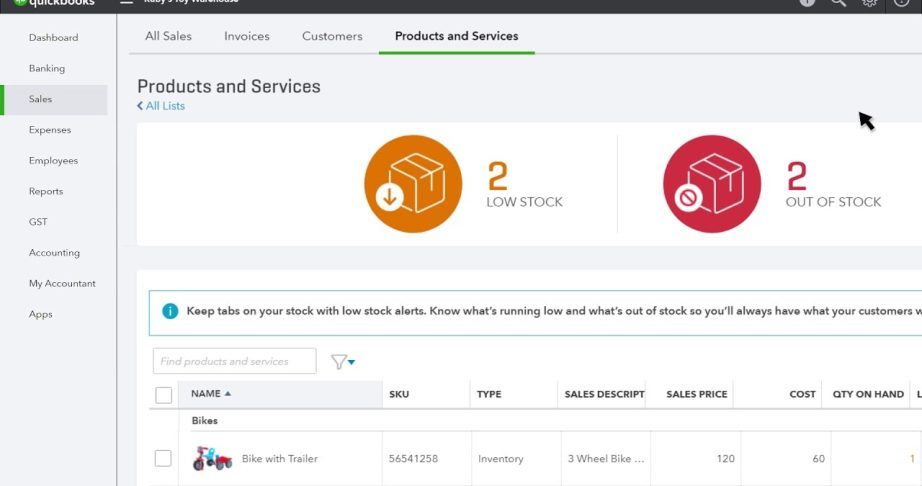922x486 pixels.
Task: Open Accounting in the sidebar
Action: (x=54, y=253)
